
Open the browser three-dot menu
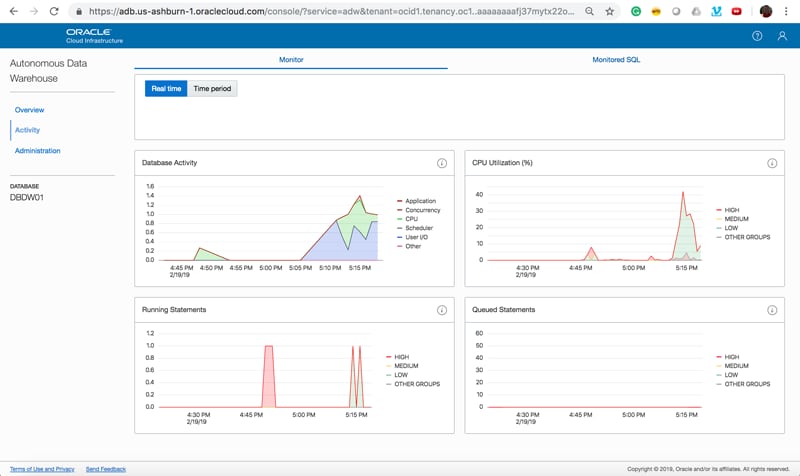tap(786, 11)
